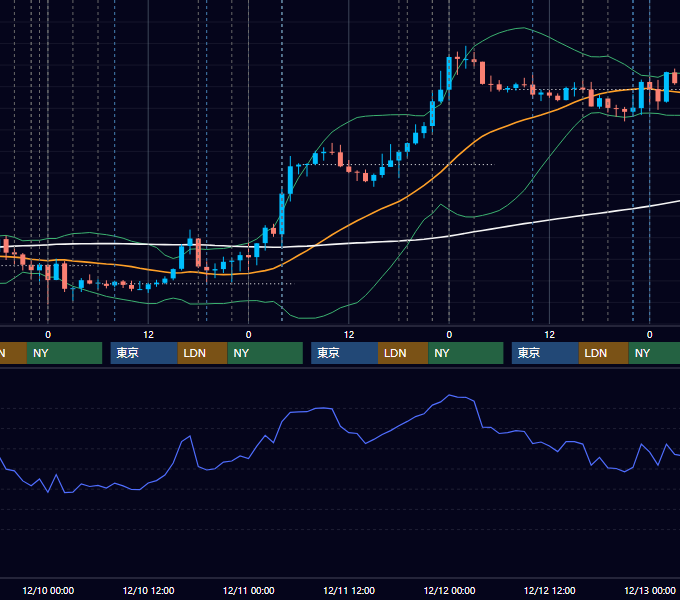Click the 12/11 12:00 date label
Screen dimensions: 680x600
pyautogui.click(x=349, y=590)
